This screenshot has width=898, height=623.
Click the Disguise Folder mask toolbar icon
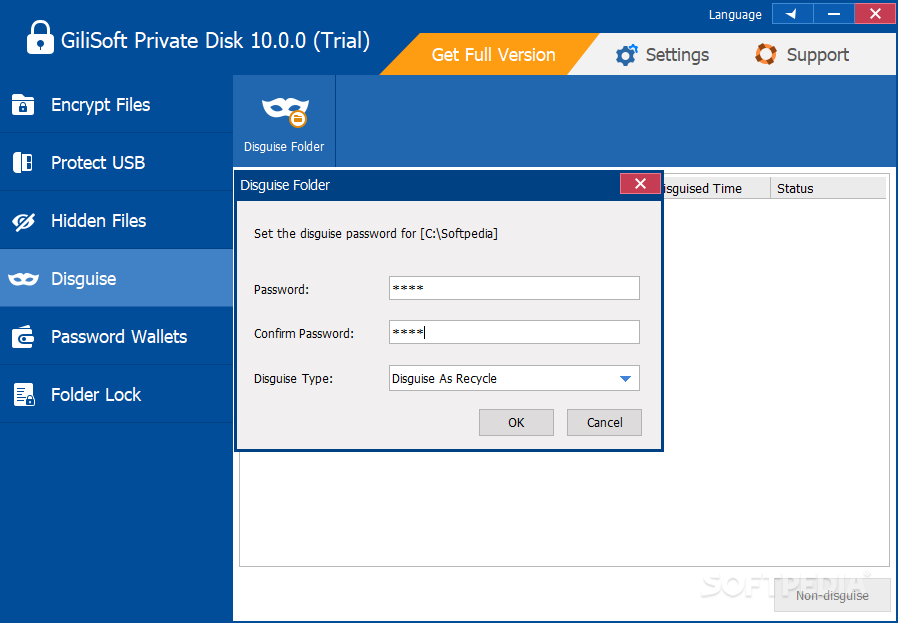coord(285,111)
